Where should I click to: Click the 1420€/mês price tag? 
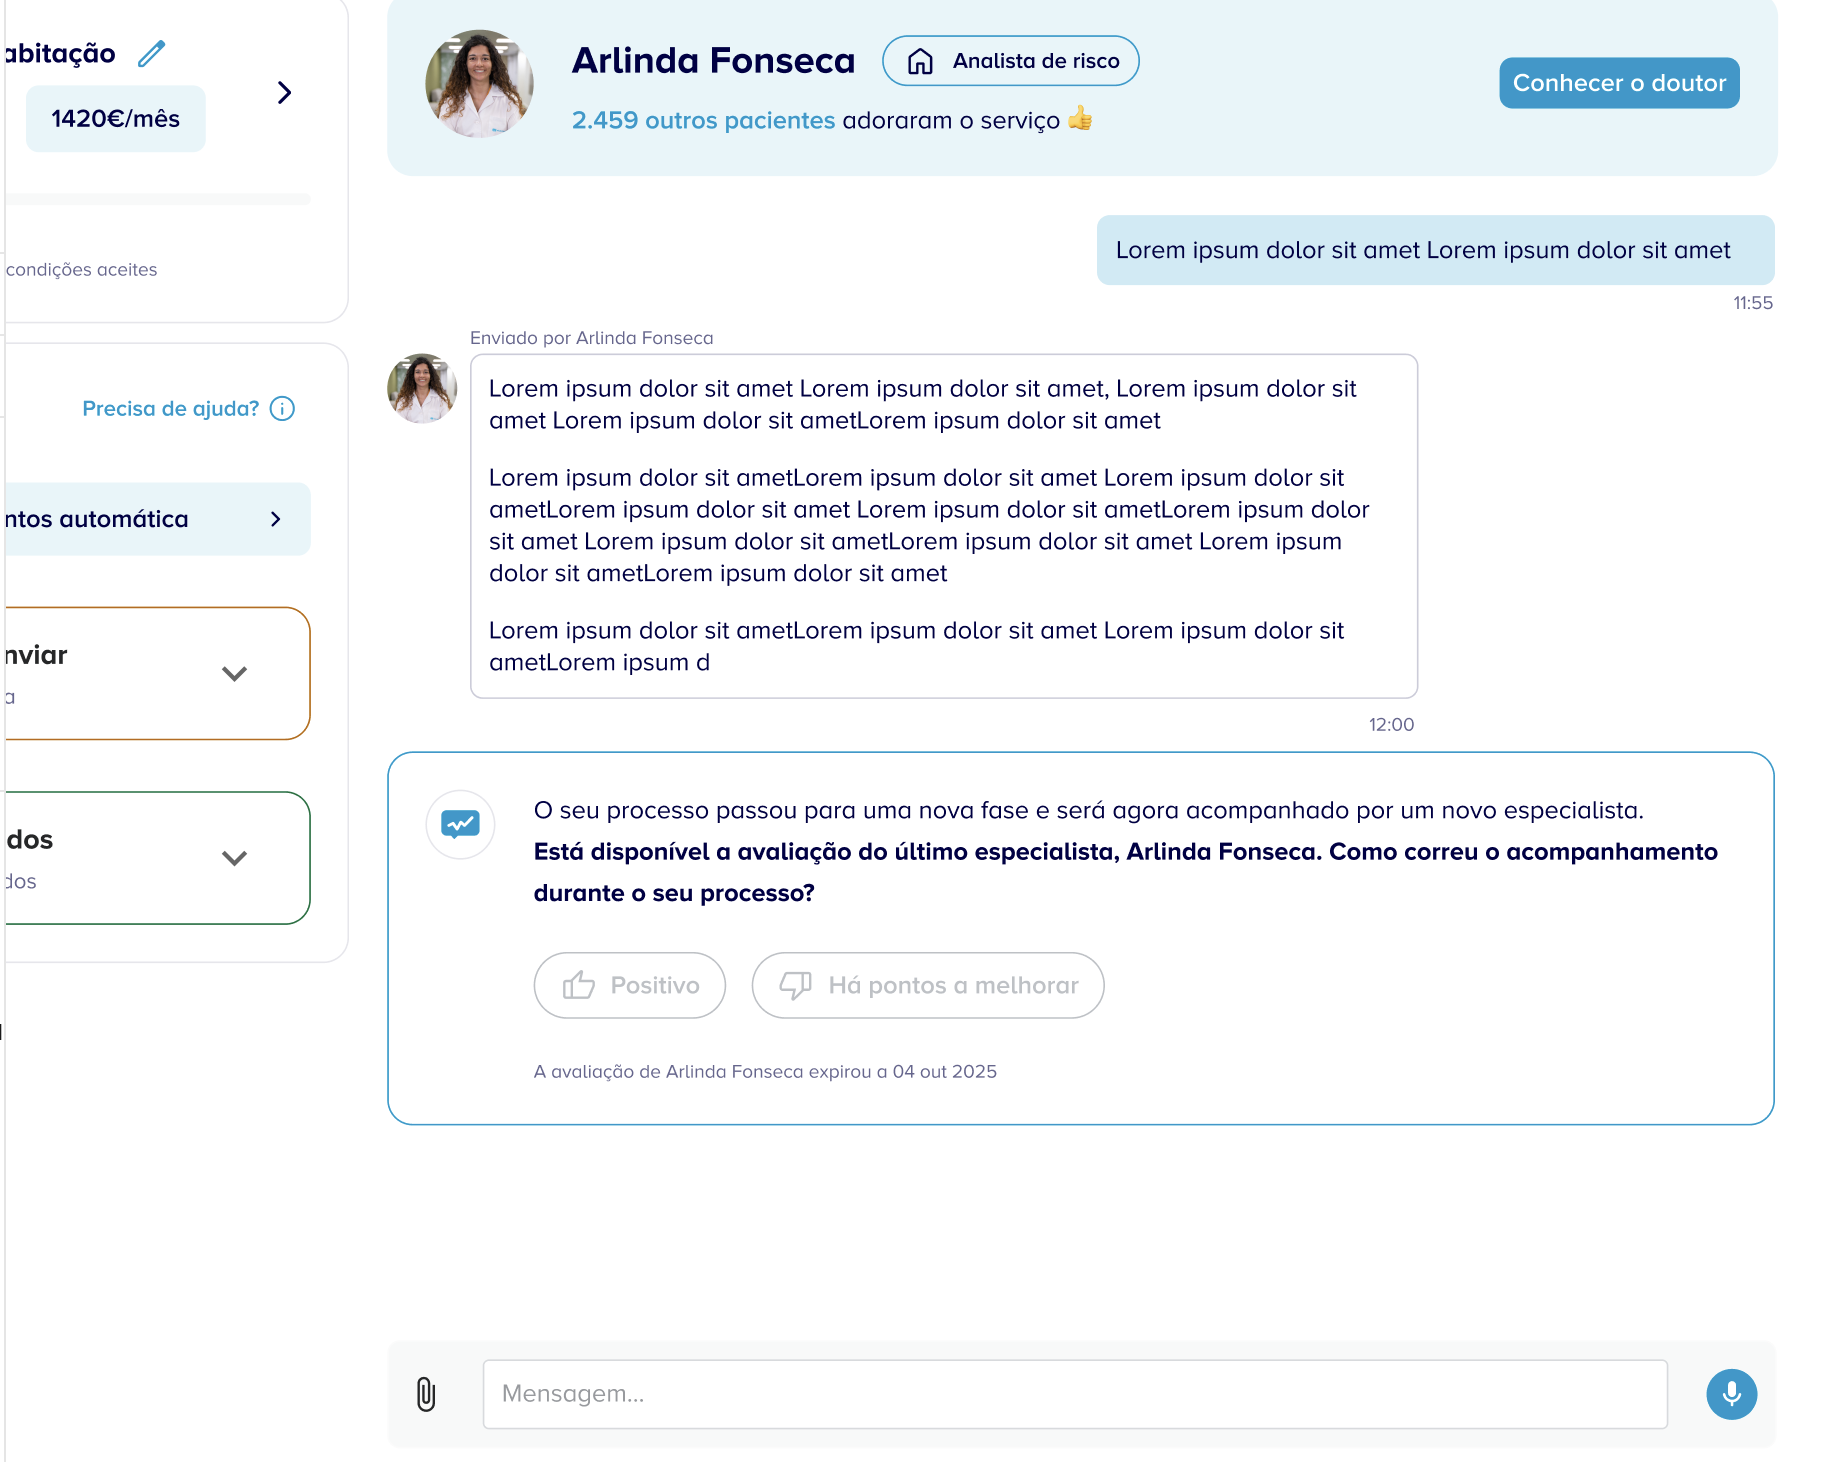115,119
